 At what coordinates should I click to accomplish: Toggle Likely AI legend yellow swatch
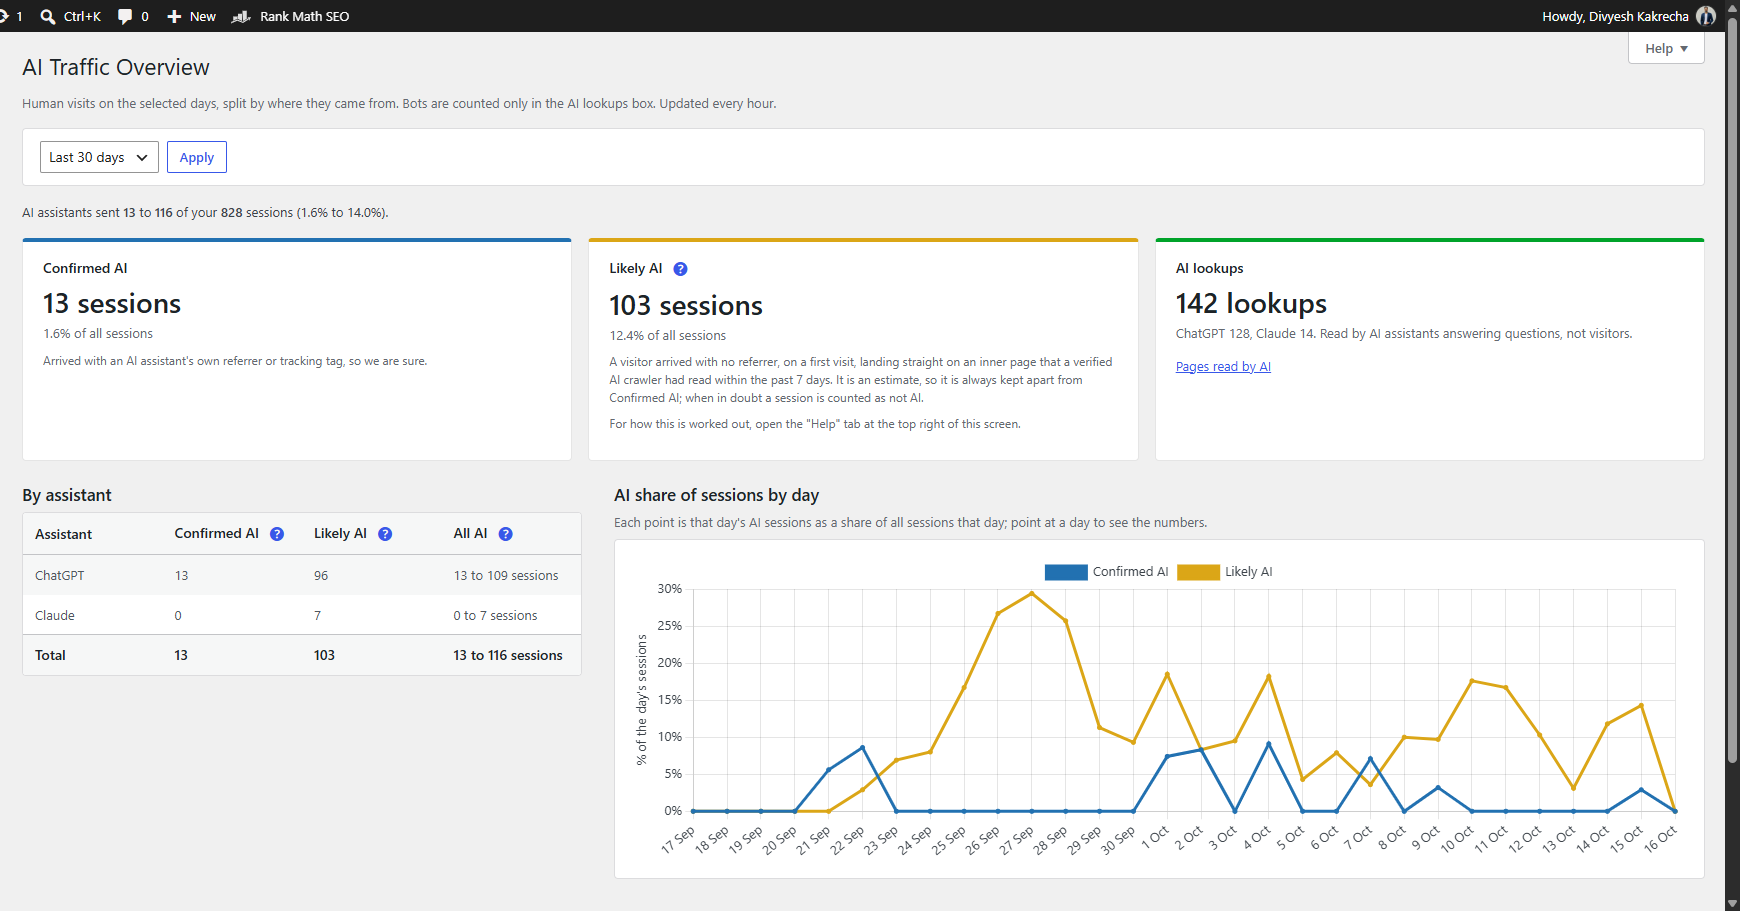click(x=1198, y=572)
